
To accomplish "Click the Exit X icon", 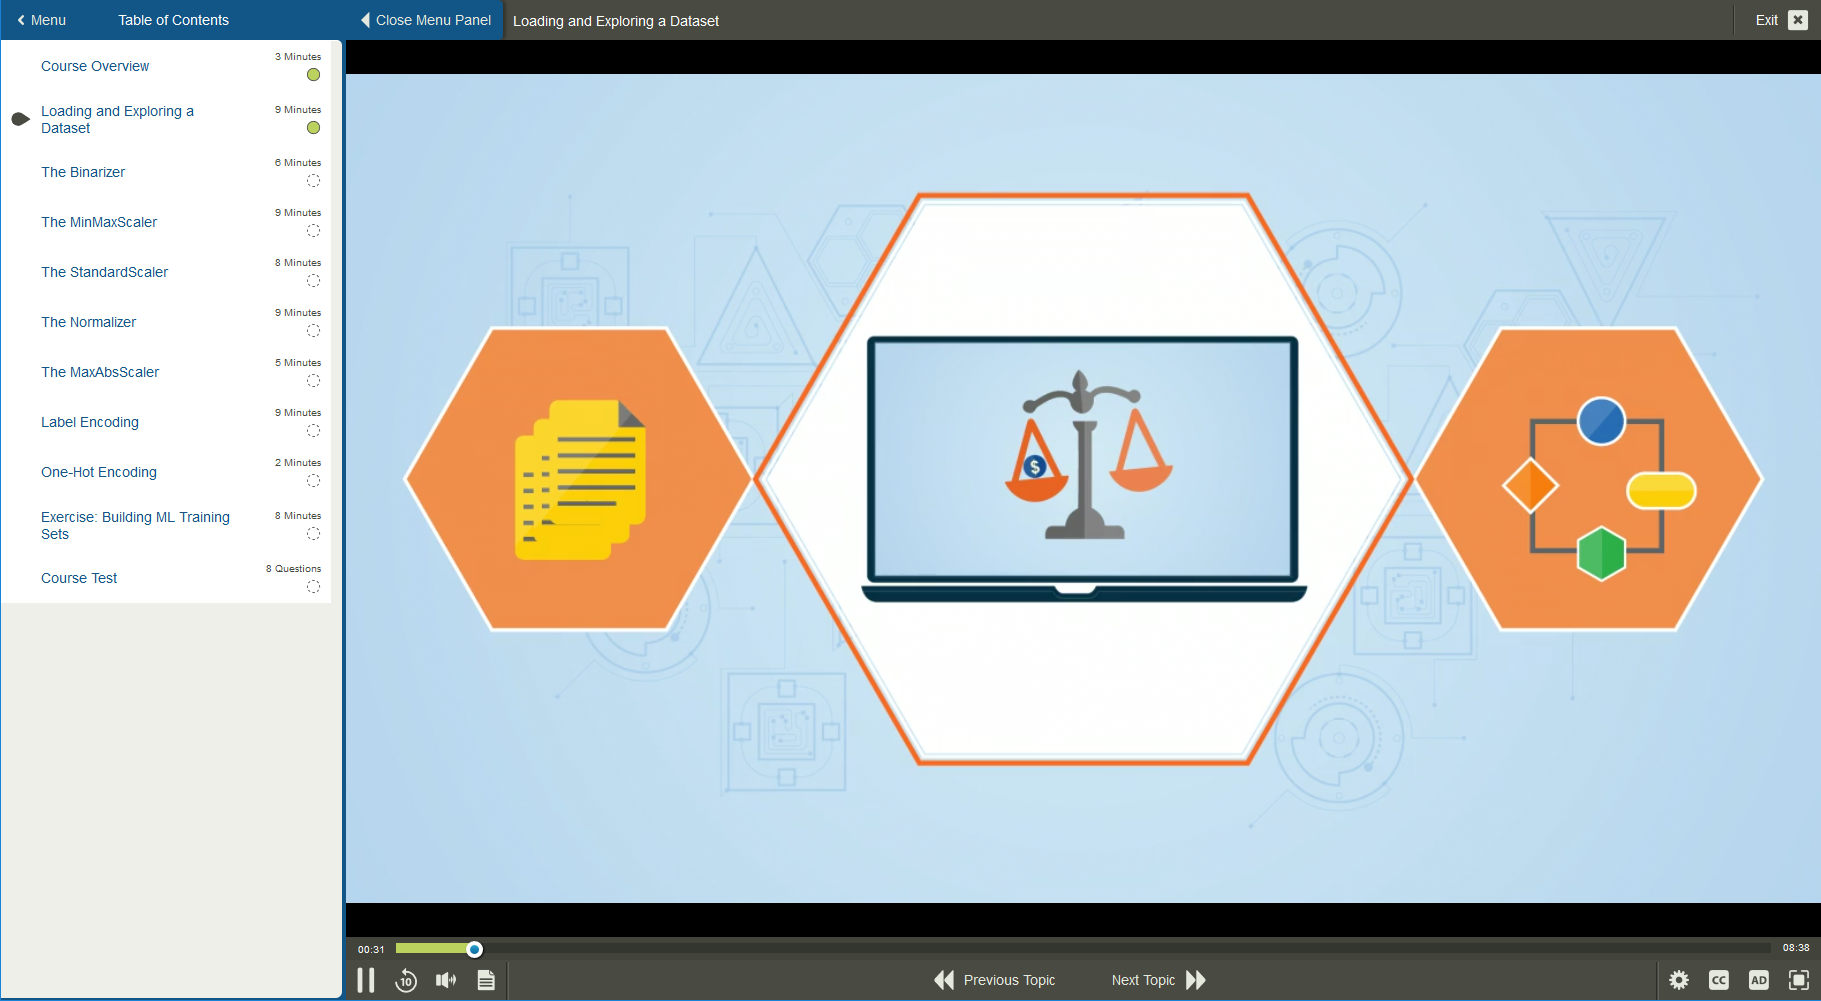I will [x=1798, y=20].
